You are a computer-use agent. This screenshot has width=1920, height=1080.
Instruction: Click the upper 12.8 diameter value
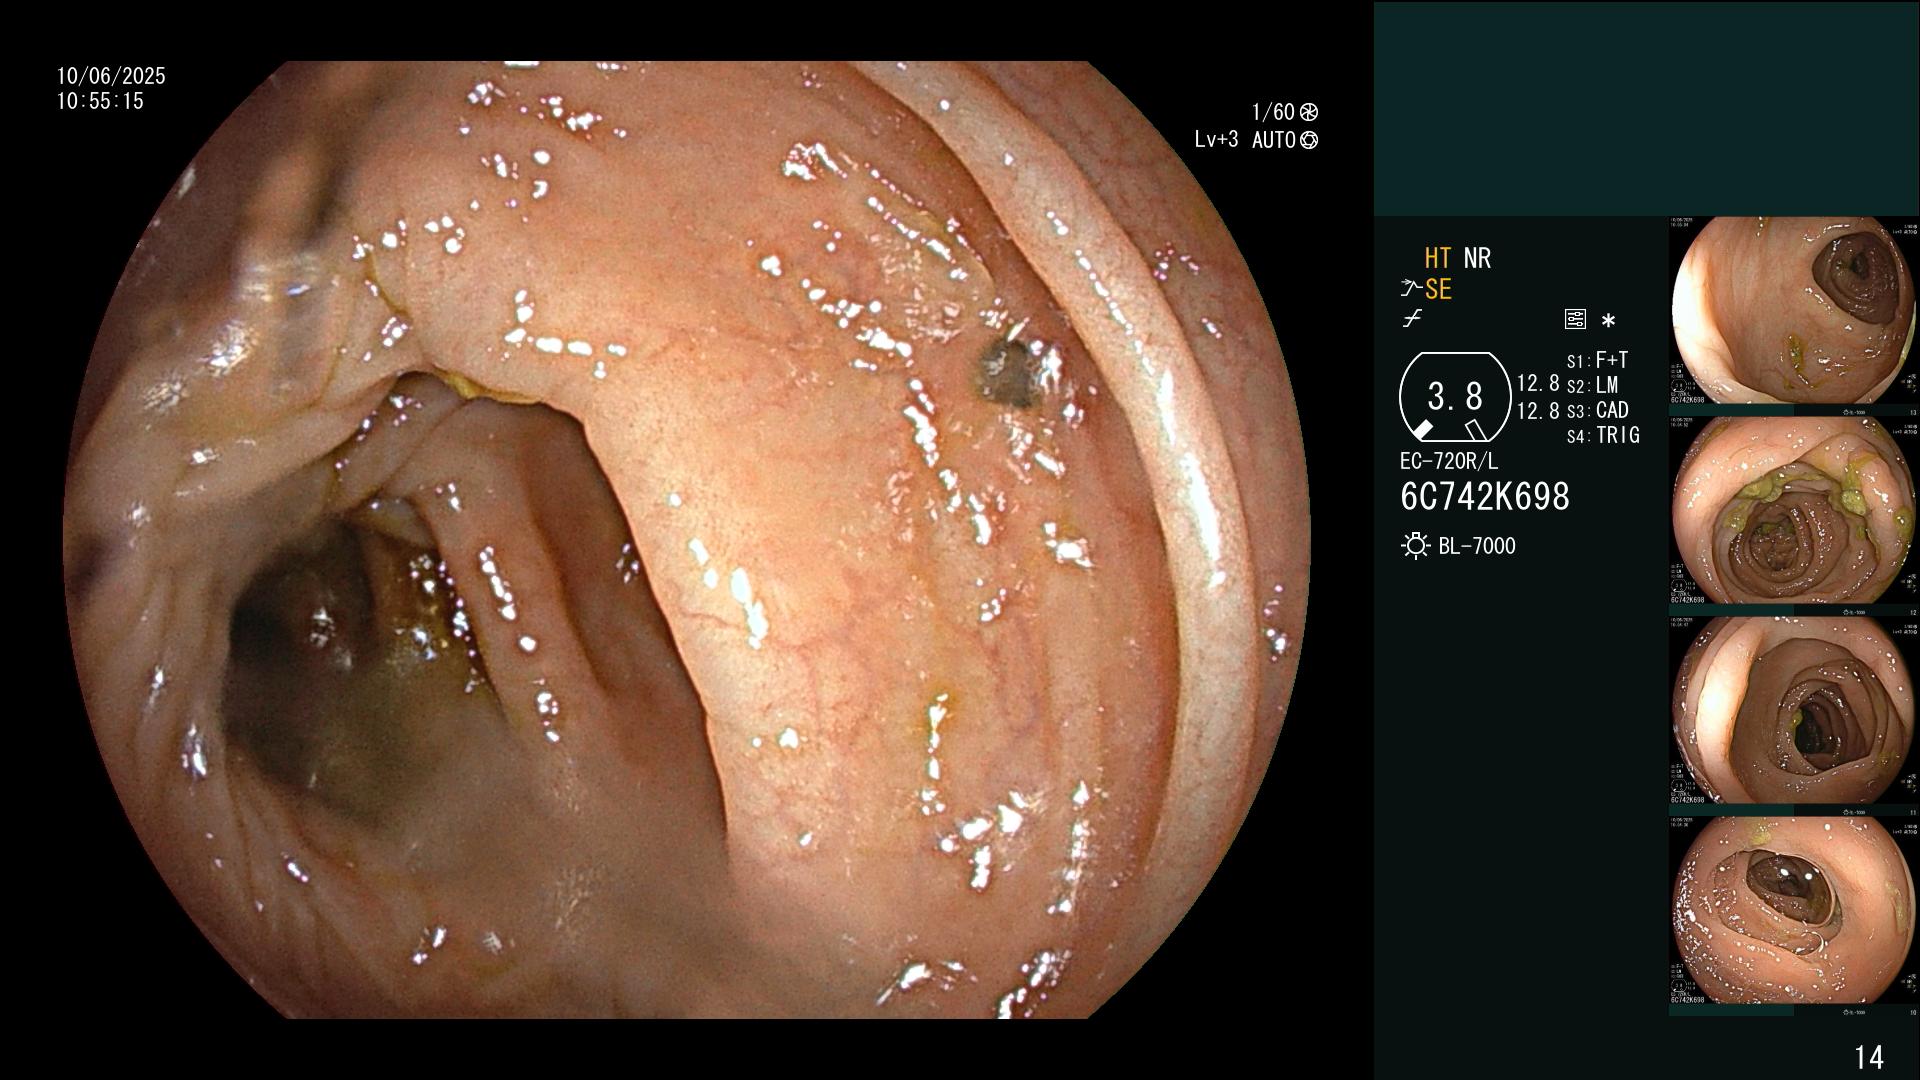point(1538,384)
